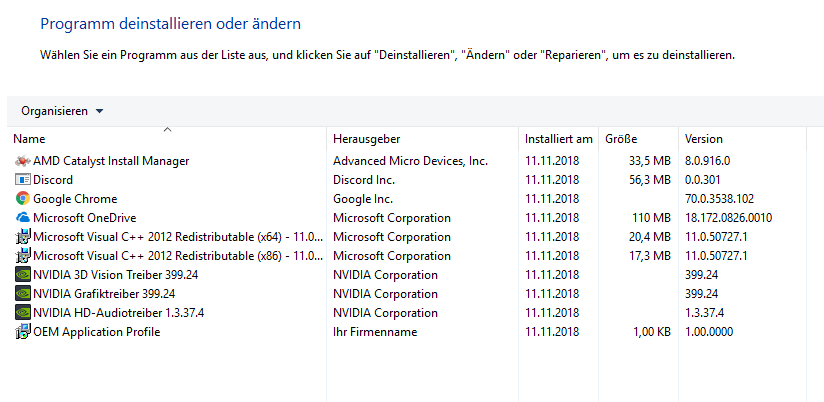Click size value 17,3 MB
The width and height of the screenshot is (824, 402).
pos(650,256)
